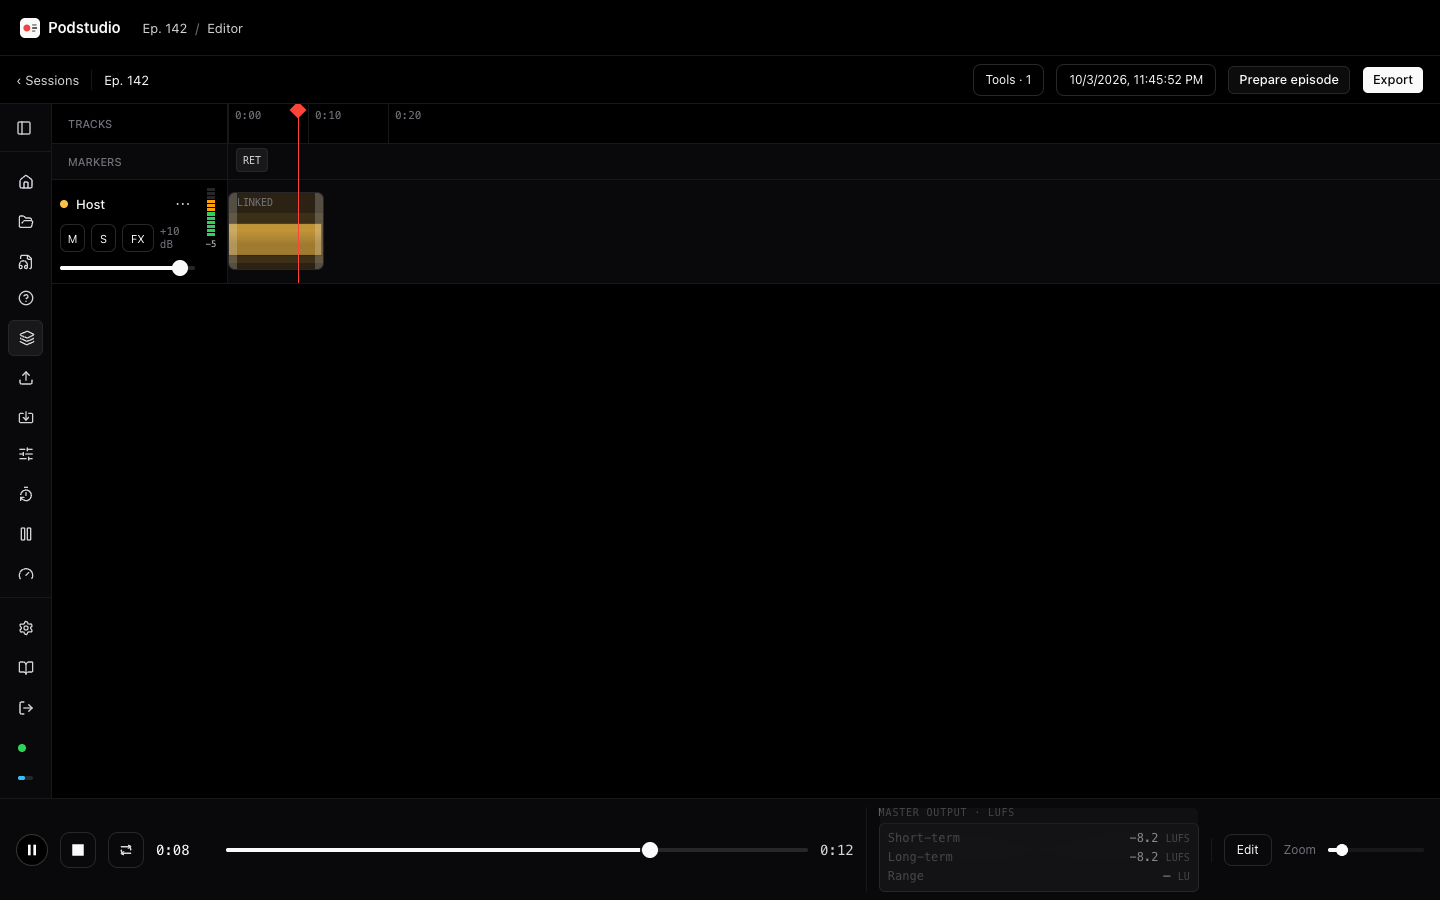Toggle the Edit mode button
The image size is (1440, 900).
point(1248,850)
